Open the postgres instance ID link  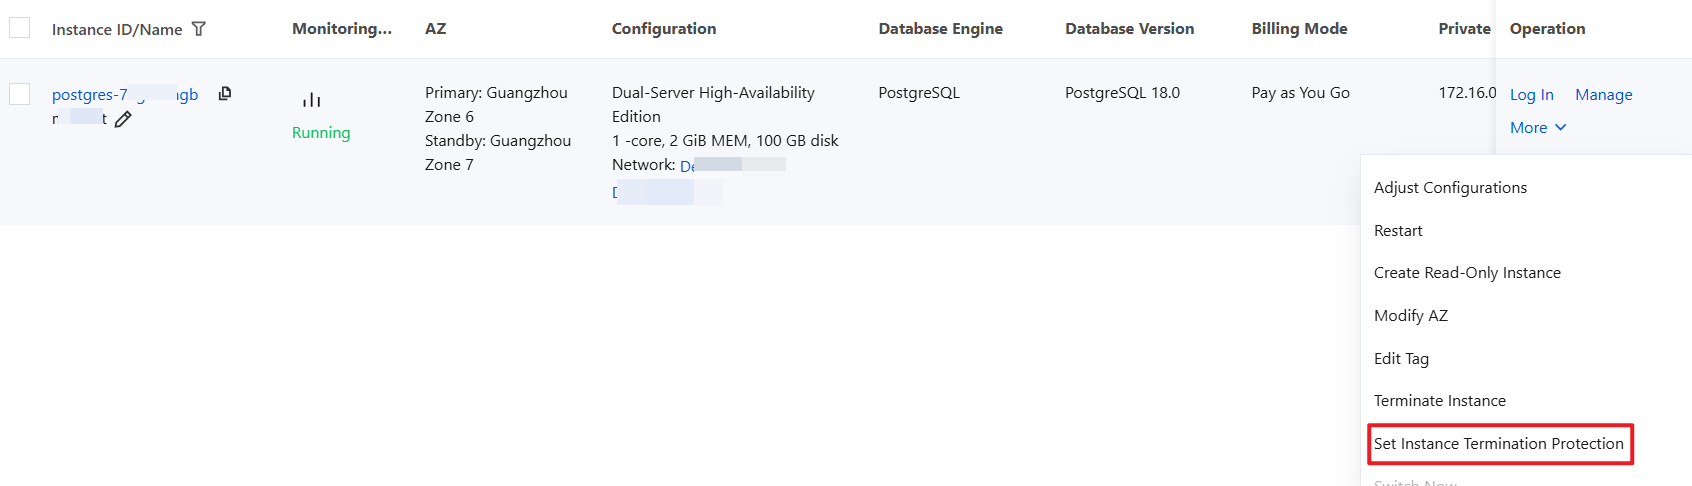coord(89,95)
